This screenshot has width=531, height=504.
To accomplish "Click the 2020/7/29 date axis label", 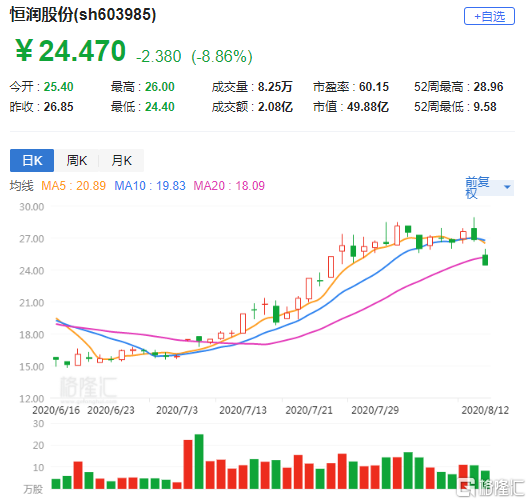I will (375, 410).
